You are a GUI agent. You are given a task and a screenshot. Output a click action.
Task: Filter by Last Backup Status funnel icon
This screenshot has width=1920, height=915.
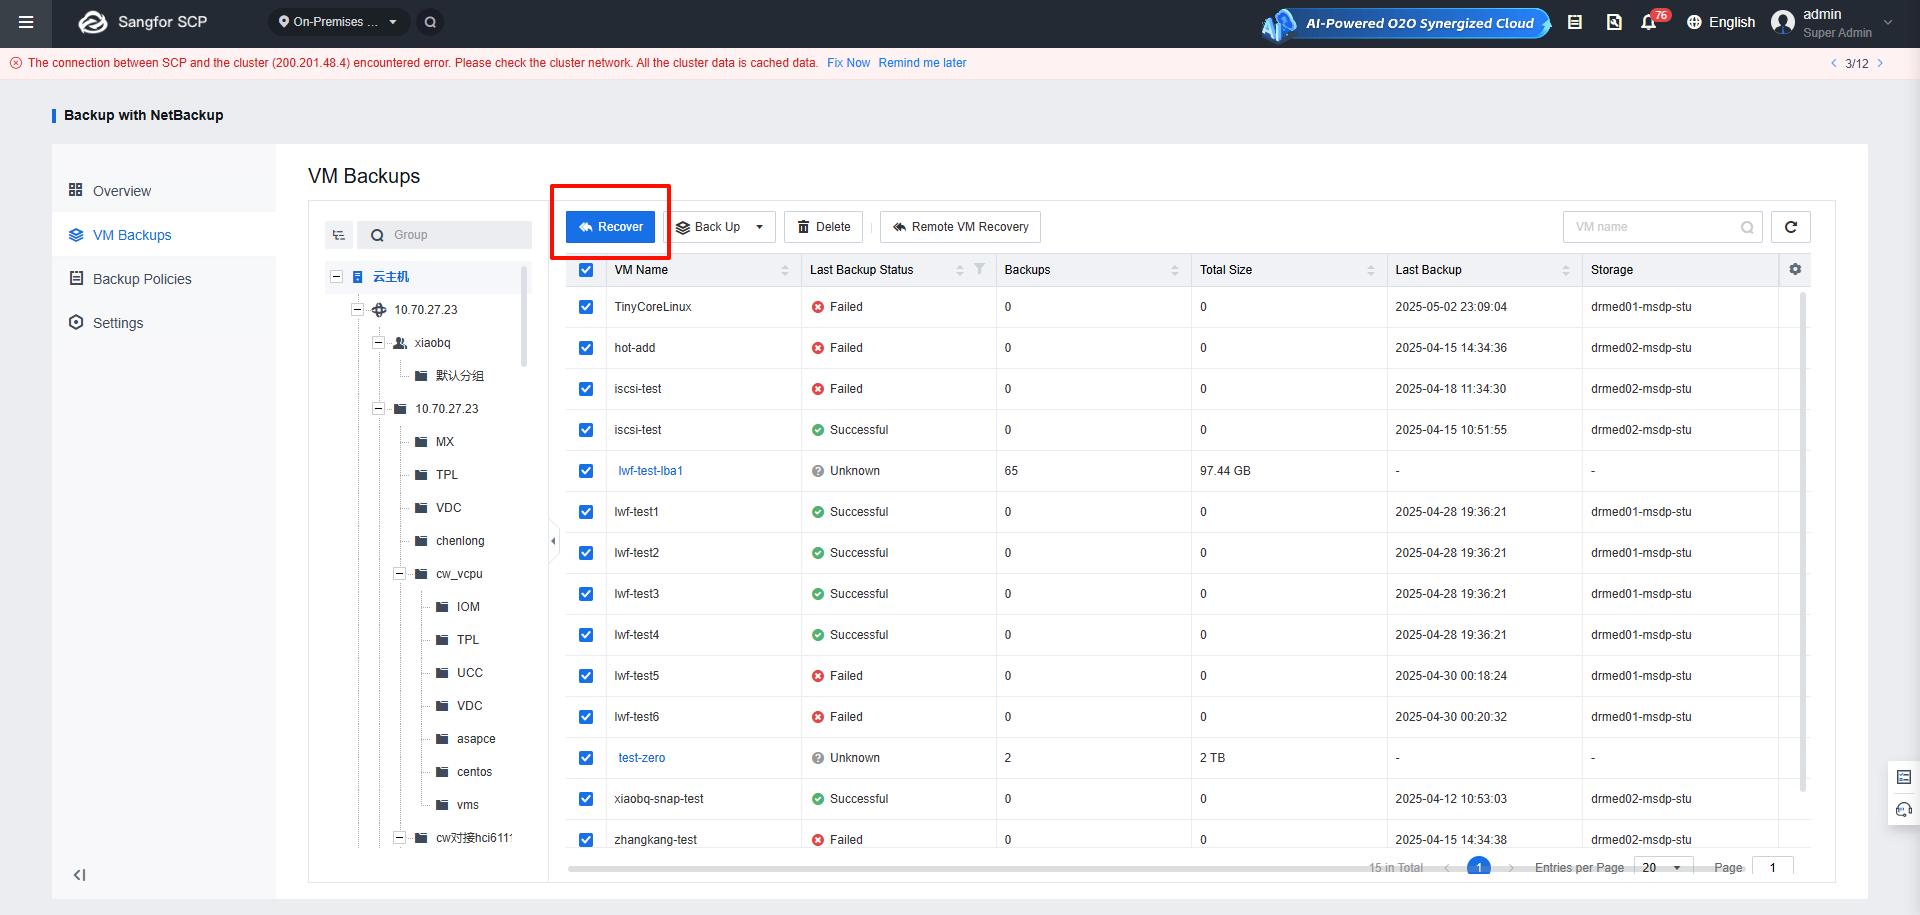point(979,269)
